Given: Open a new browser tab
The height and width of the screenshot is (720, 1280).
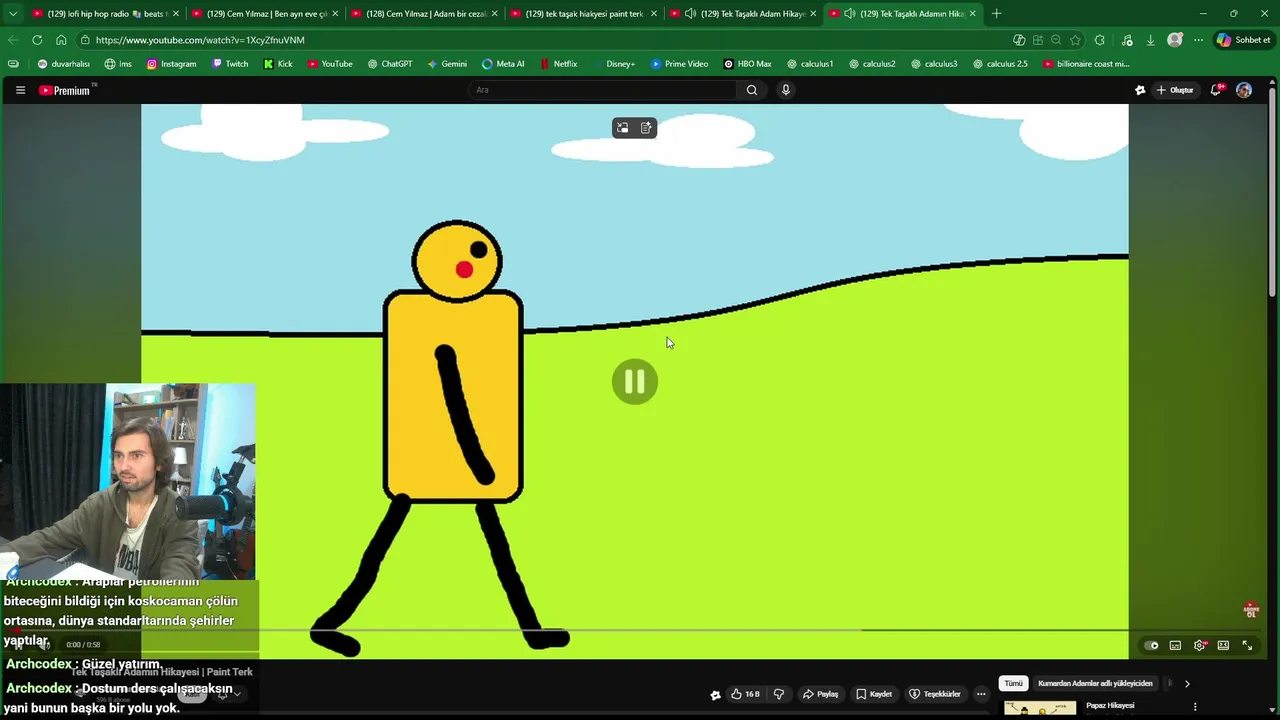Looking at the screenshot, I should click(996, 14).
